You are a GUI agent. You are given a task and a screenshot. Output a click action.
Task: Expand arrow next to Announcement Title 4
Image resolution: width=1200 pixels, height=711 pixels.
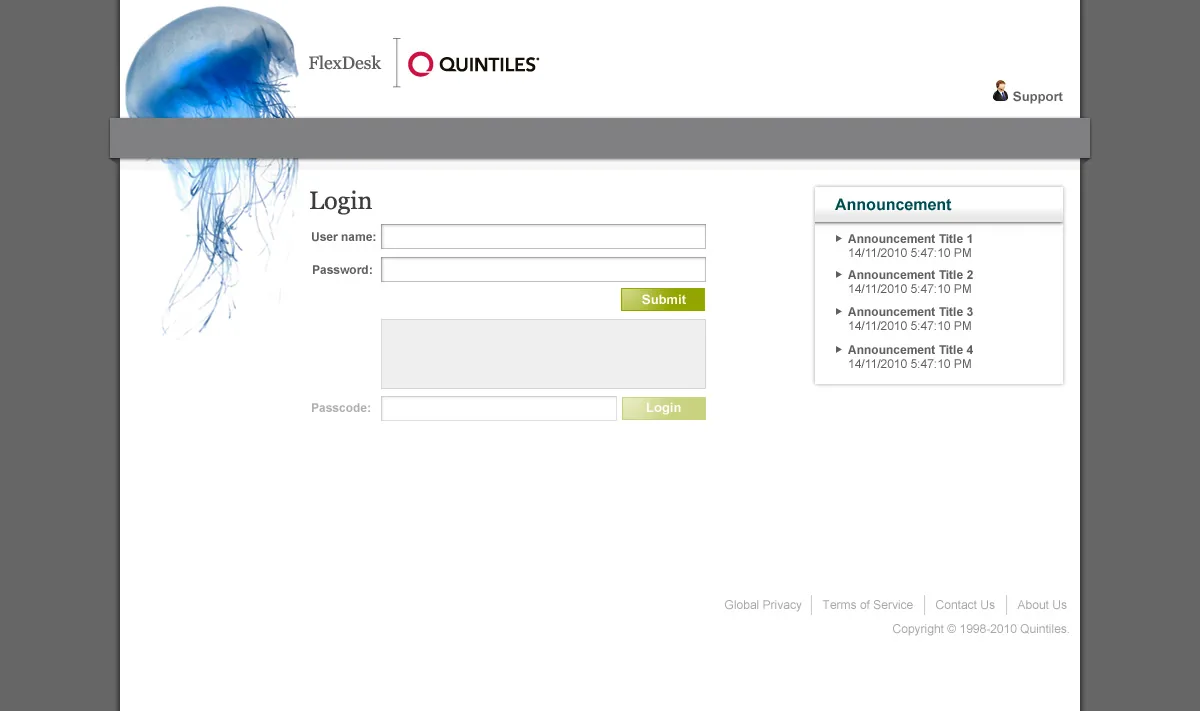click(839, 349)
